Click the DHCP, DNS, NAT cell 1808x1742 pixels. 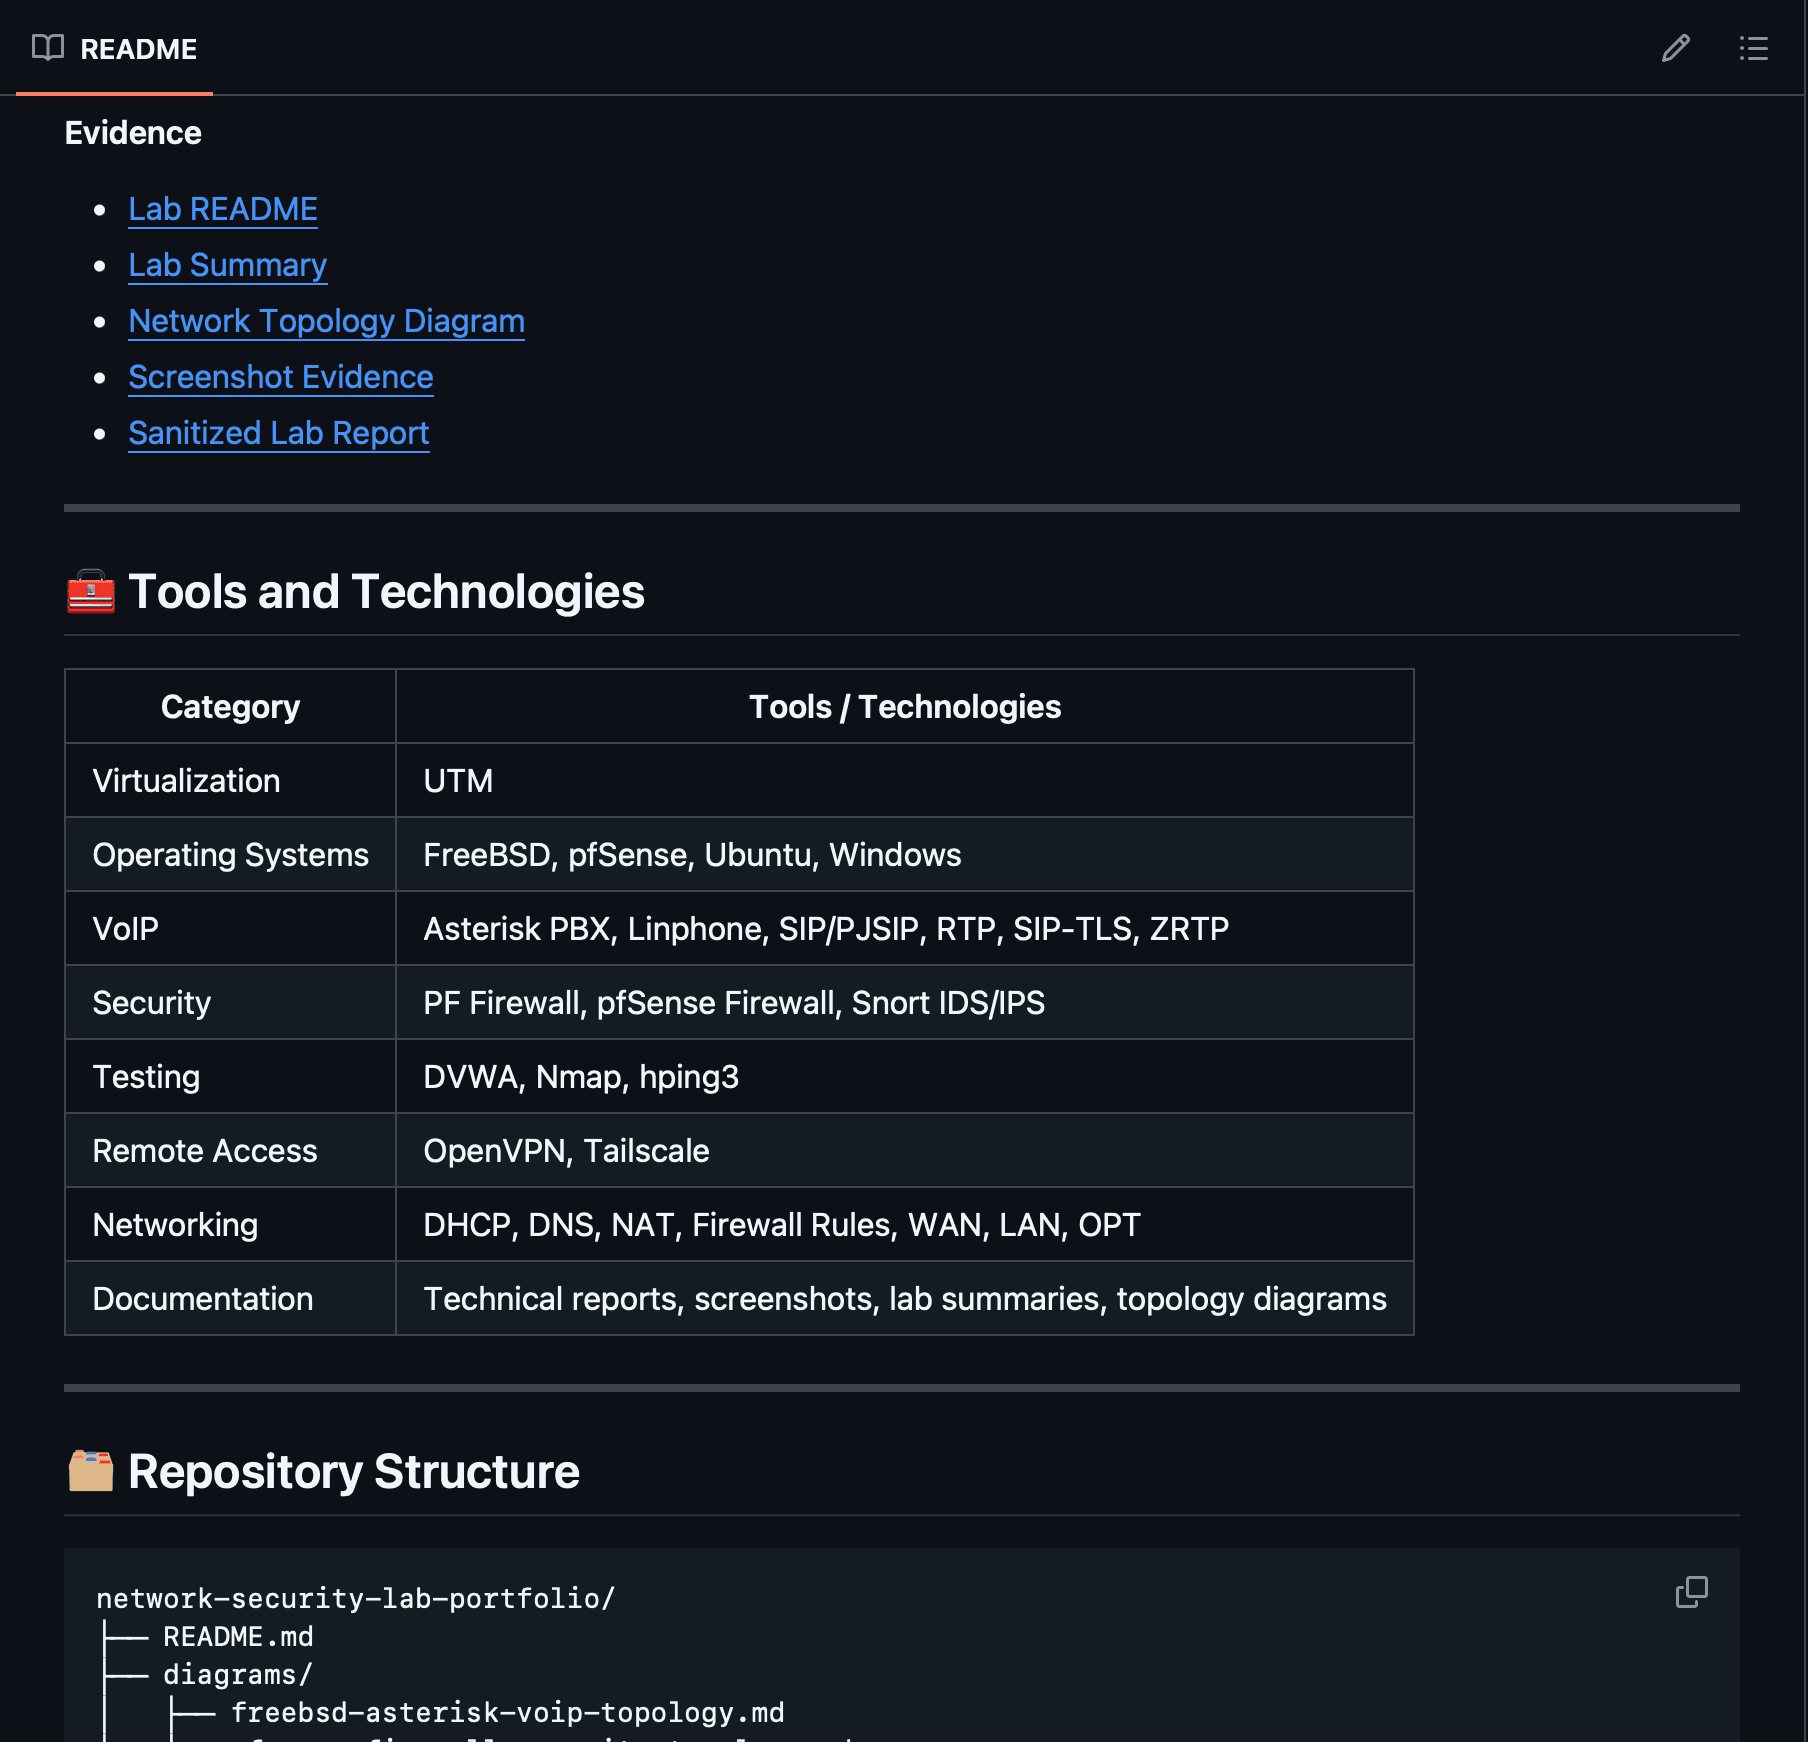click(905, 1225)
